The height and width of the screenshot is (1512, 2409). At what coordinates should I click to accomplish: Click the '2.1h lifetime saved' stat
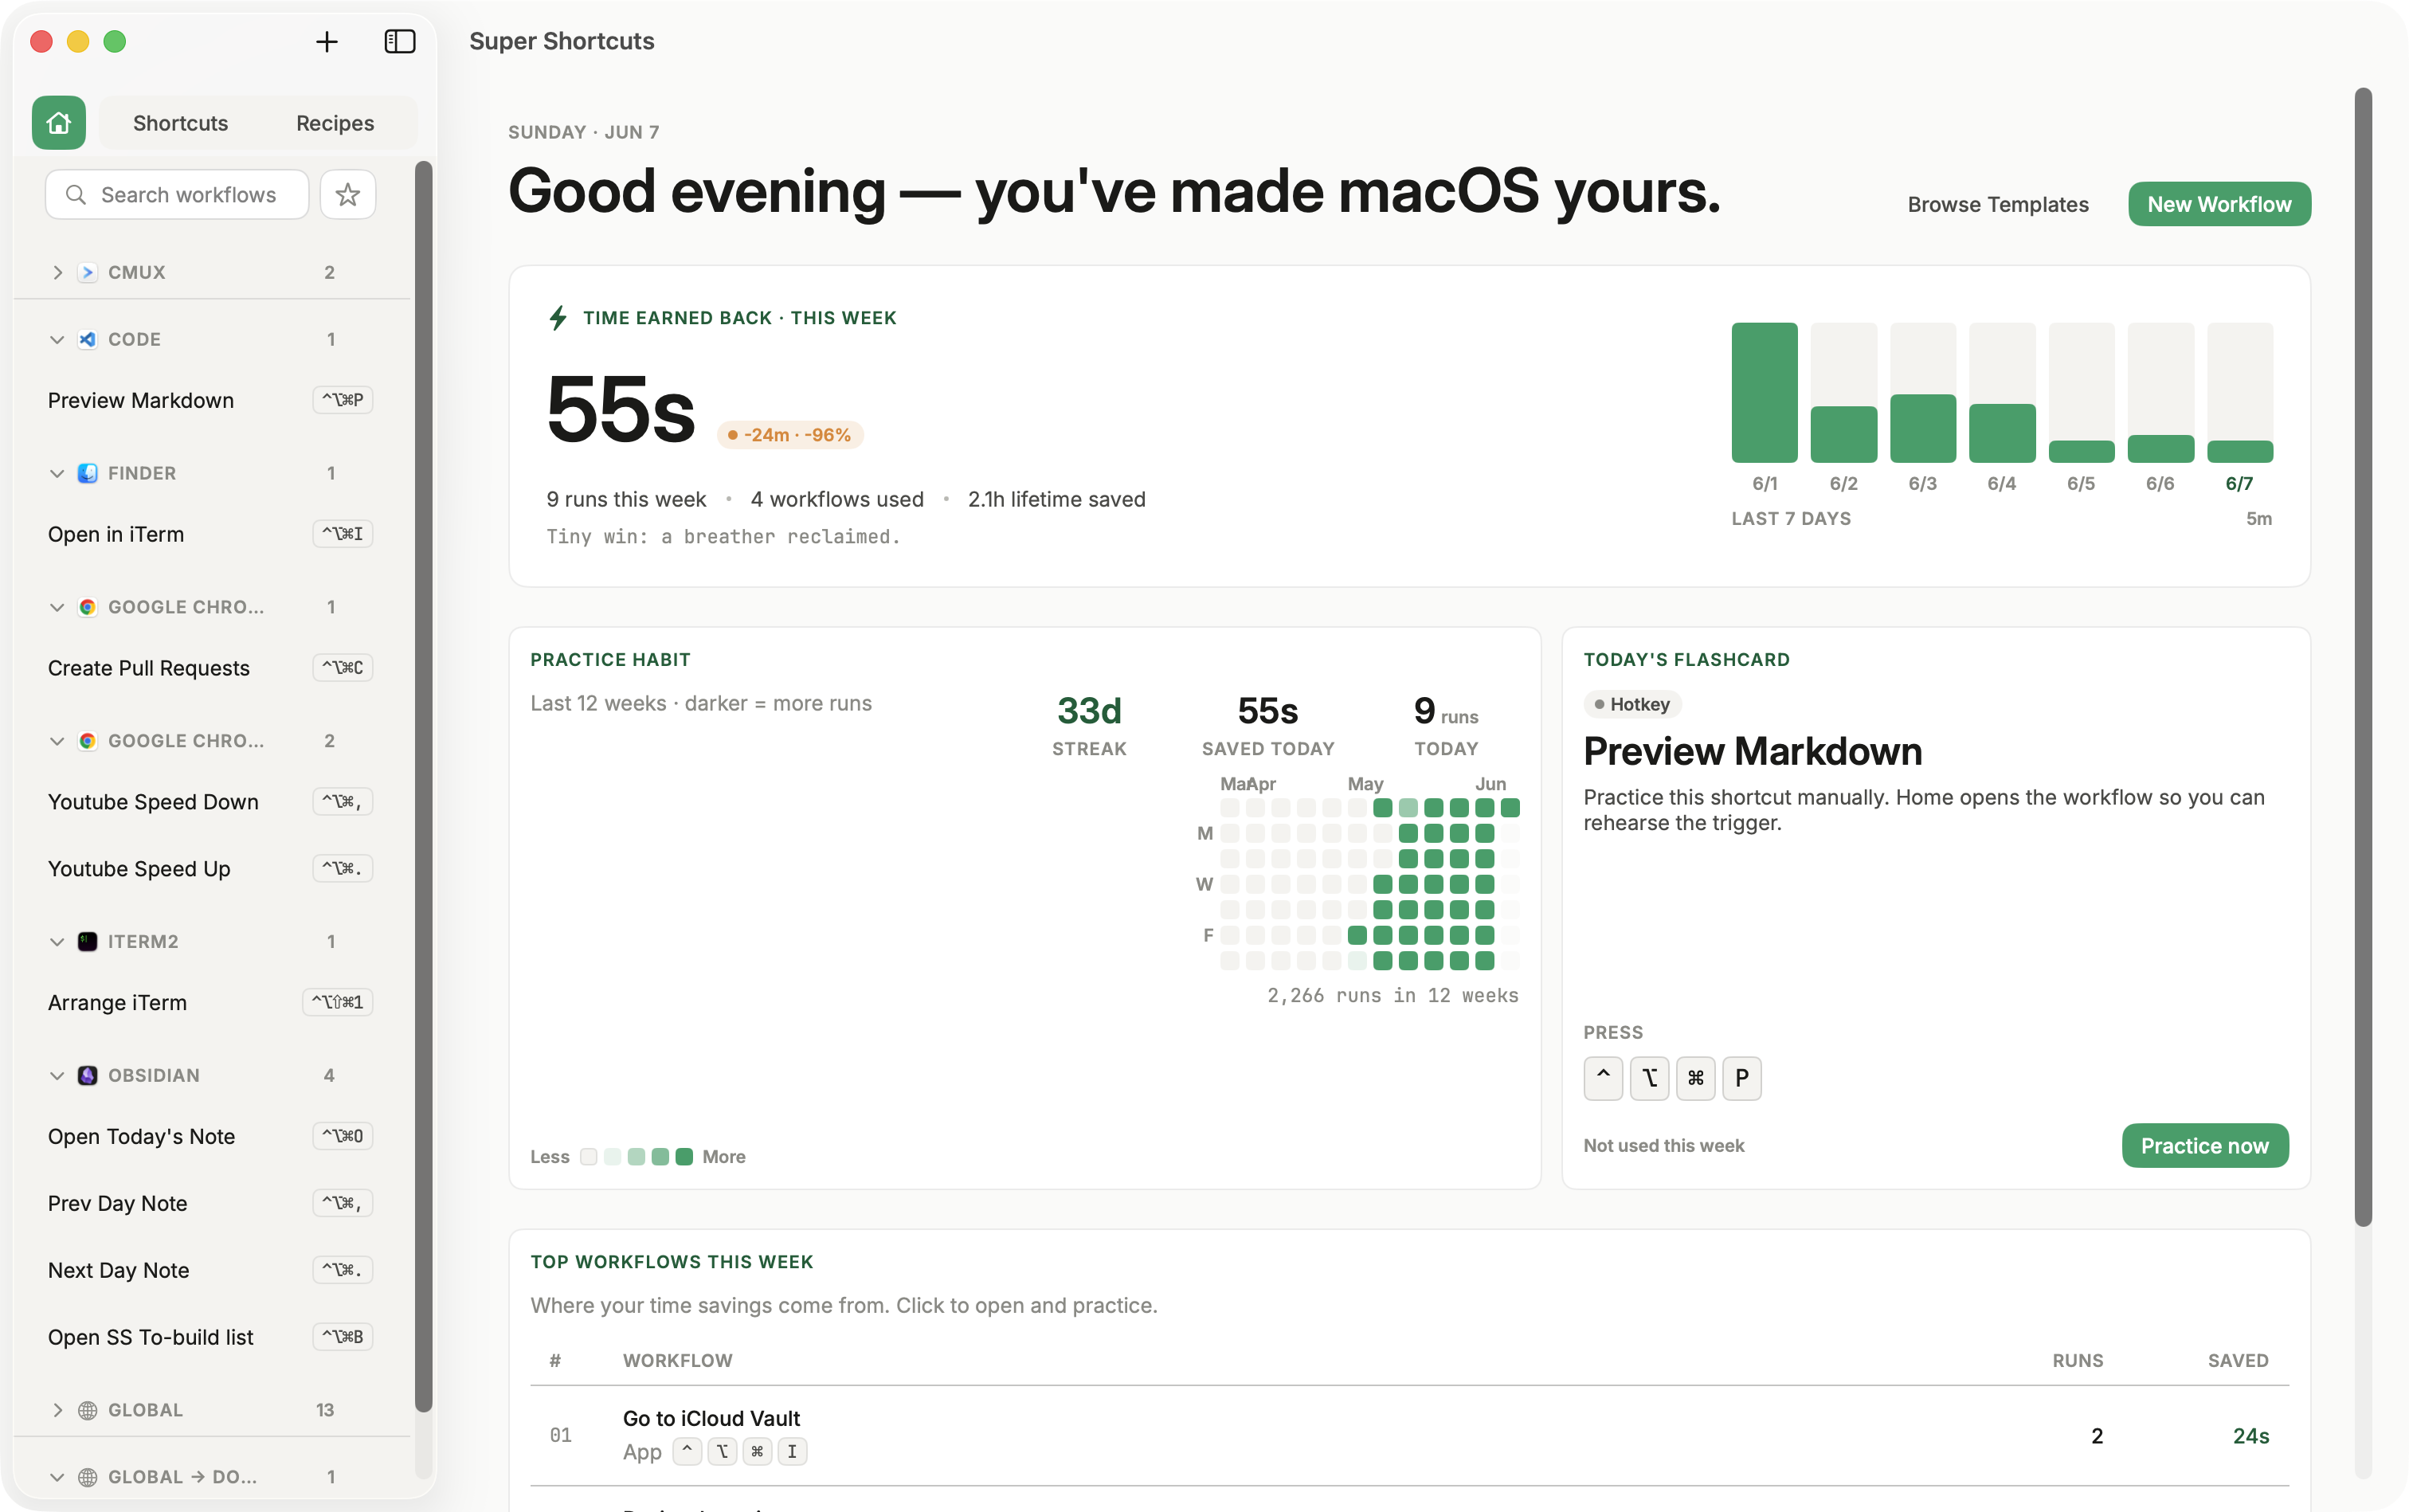pos(1056,499)
